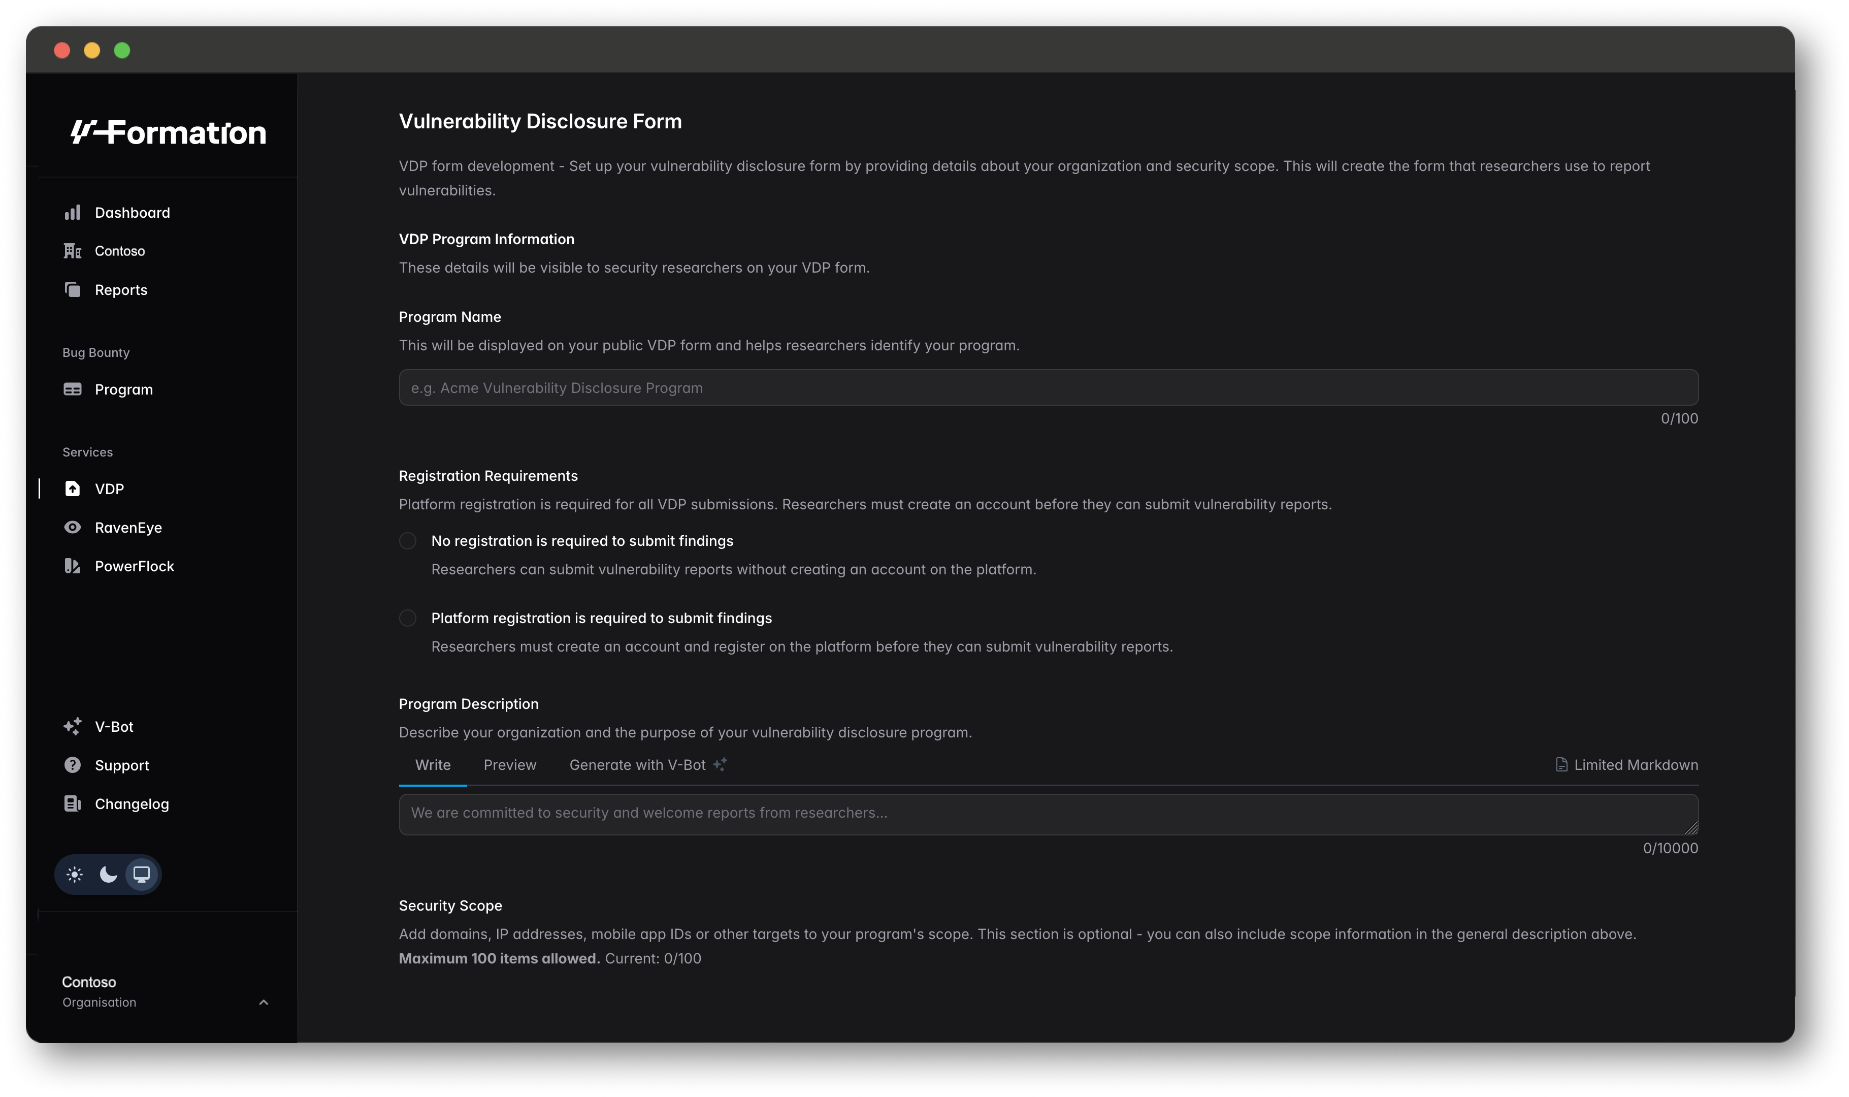Viewport: 1849px width, 1097px height.
Task: Select 'Platform registration is required' radio option
Action: click(408, 618)
